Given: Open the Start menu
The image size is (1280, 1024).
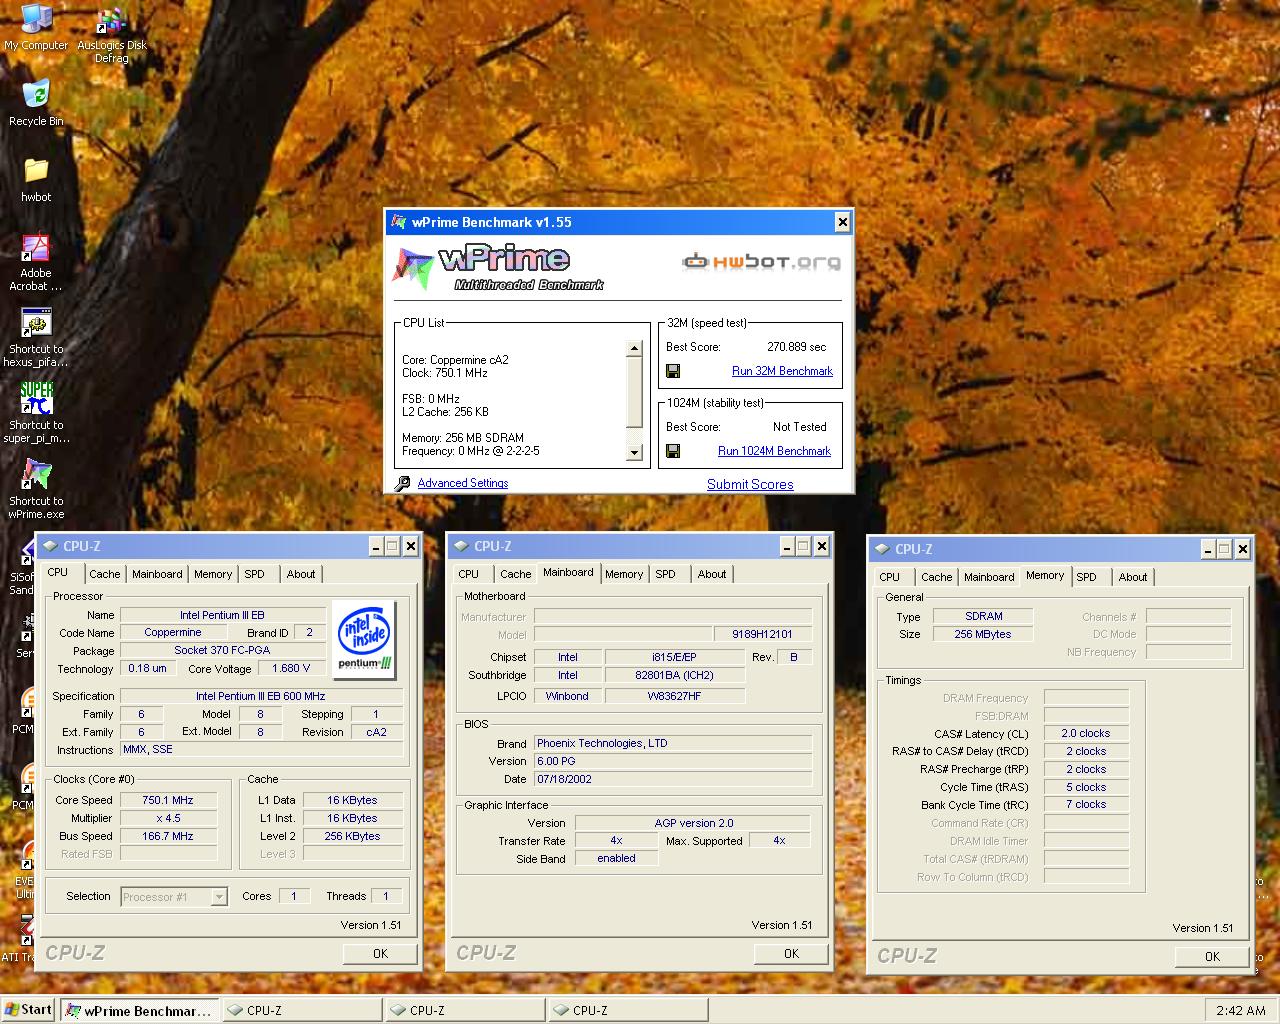Looking at the screenshot, I should (28, 1010).
